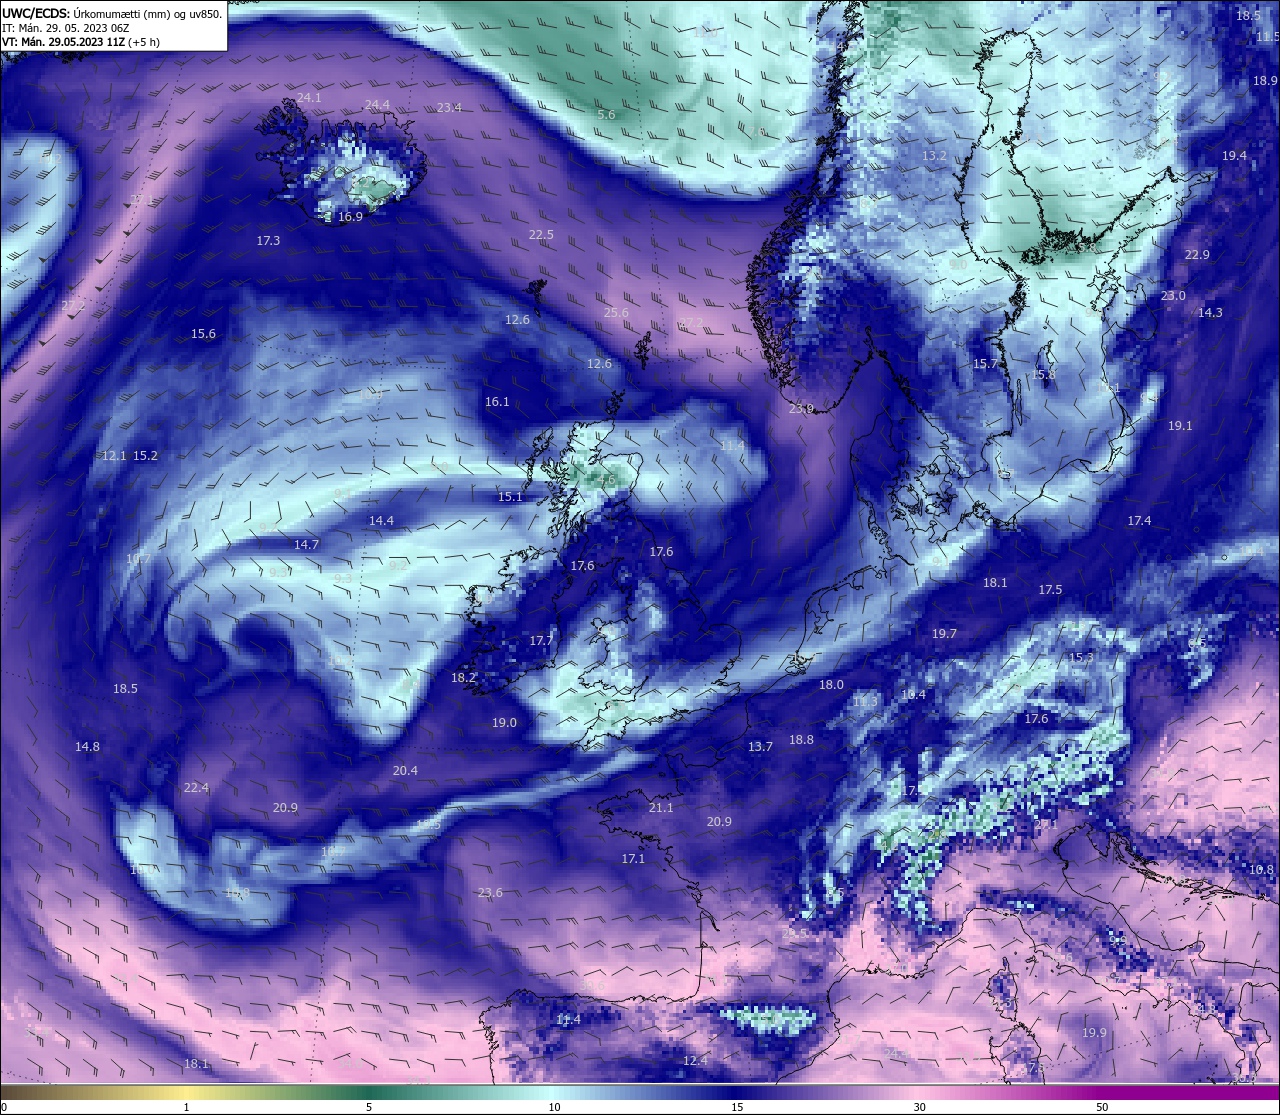This screenshot has width=1280, height=1115.
Task: Select the 24.4 value north of Iceland
Action: pos(377,105)
